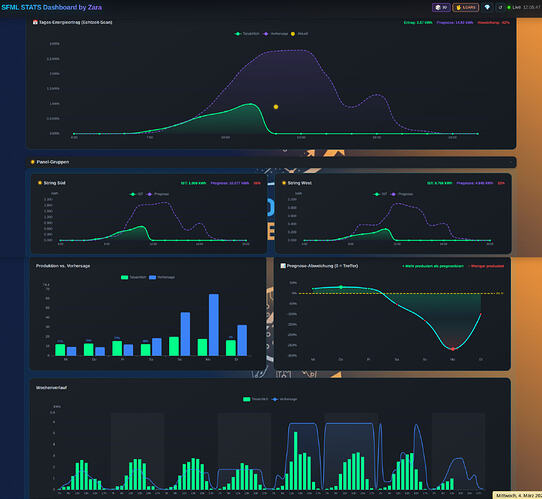This screenshot has width=542, height=499.
Task: Toggle Prognose series in String Süd legend
Action: 158,194
